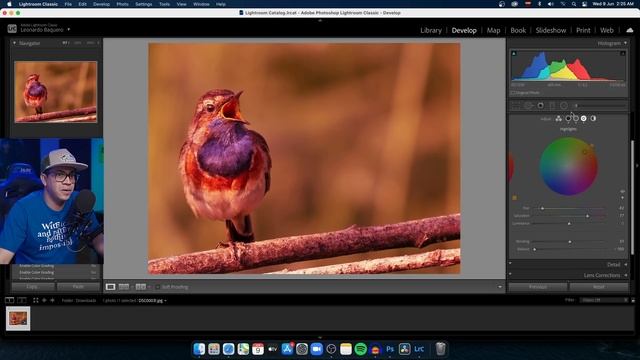
Task: Switch to the Book module
Action: [518, 30]
